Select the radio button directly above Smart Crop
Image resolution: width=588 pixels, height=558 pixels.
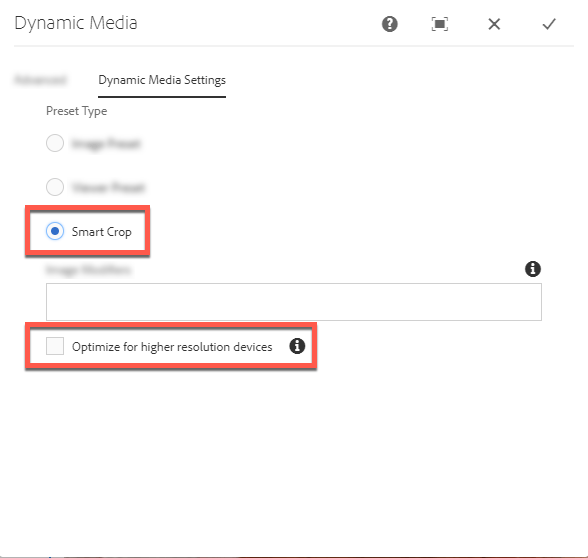(55, 187)
